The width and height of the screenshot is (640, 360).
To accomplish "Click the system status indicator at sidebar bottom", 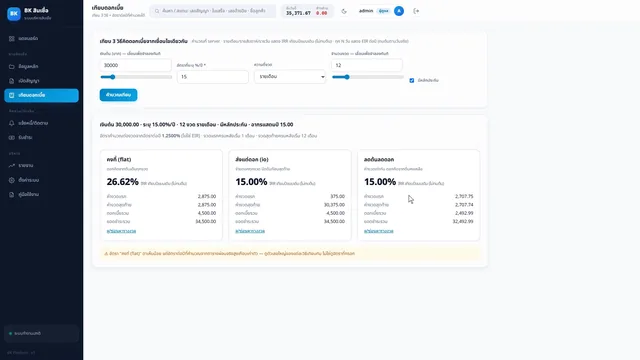I will [x=41, y=333].
